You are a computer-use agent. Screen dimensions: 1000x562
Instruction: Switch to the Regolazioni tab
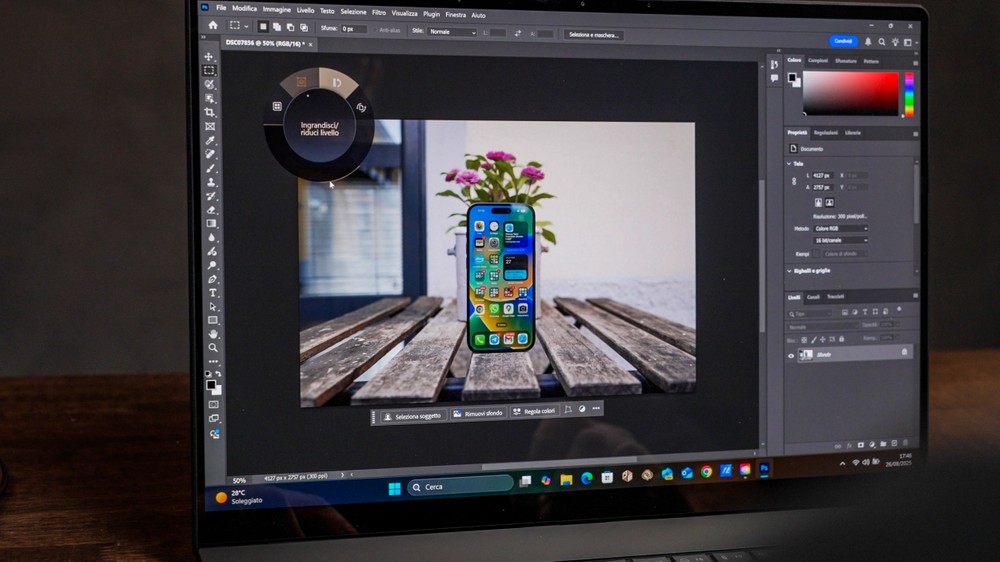[826, 133]
